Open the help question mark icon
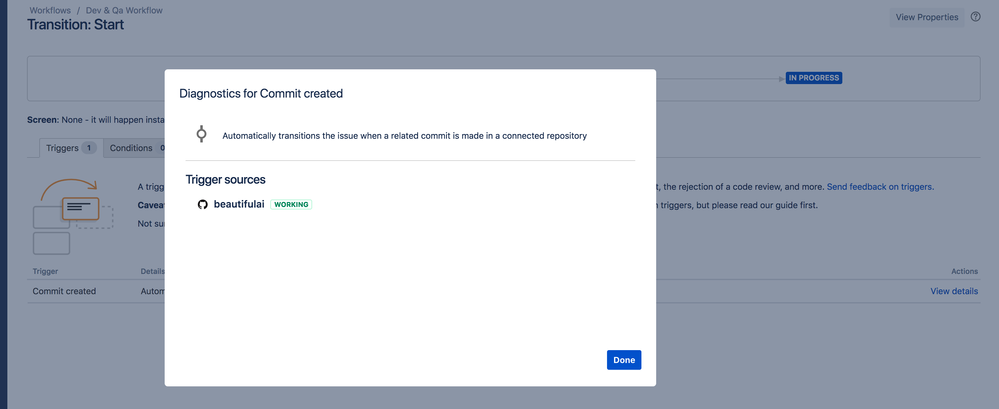 975,17
